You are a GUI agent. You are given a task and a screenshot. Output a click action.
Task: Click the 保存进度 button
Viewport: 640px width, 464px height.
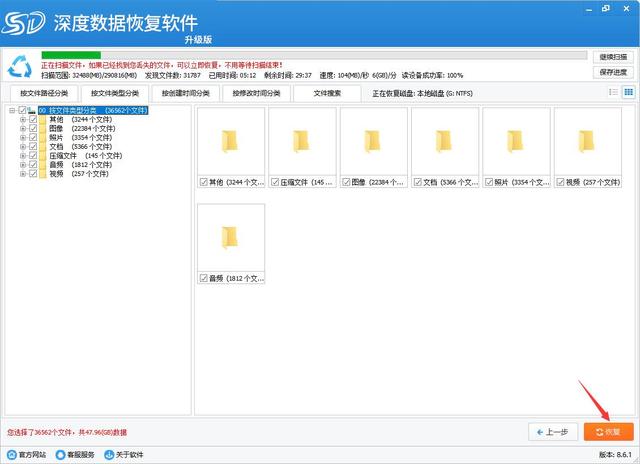[613, 72]
